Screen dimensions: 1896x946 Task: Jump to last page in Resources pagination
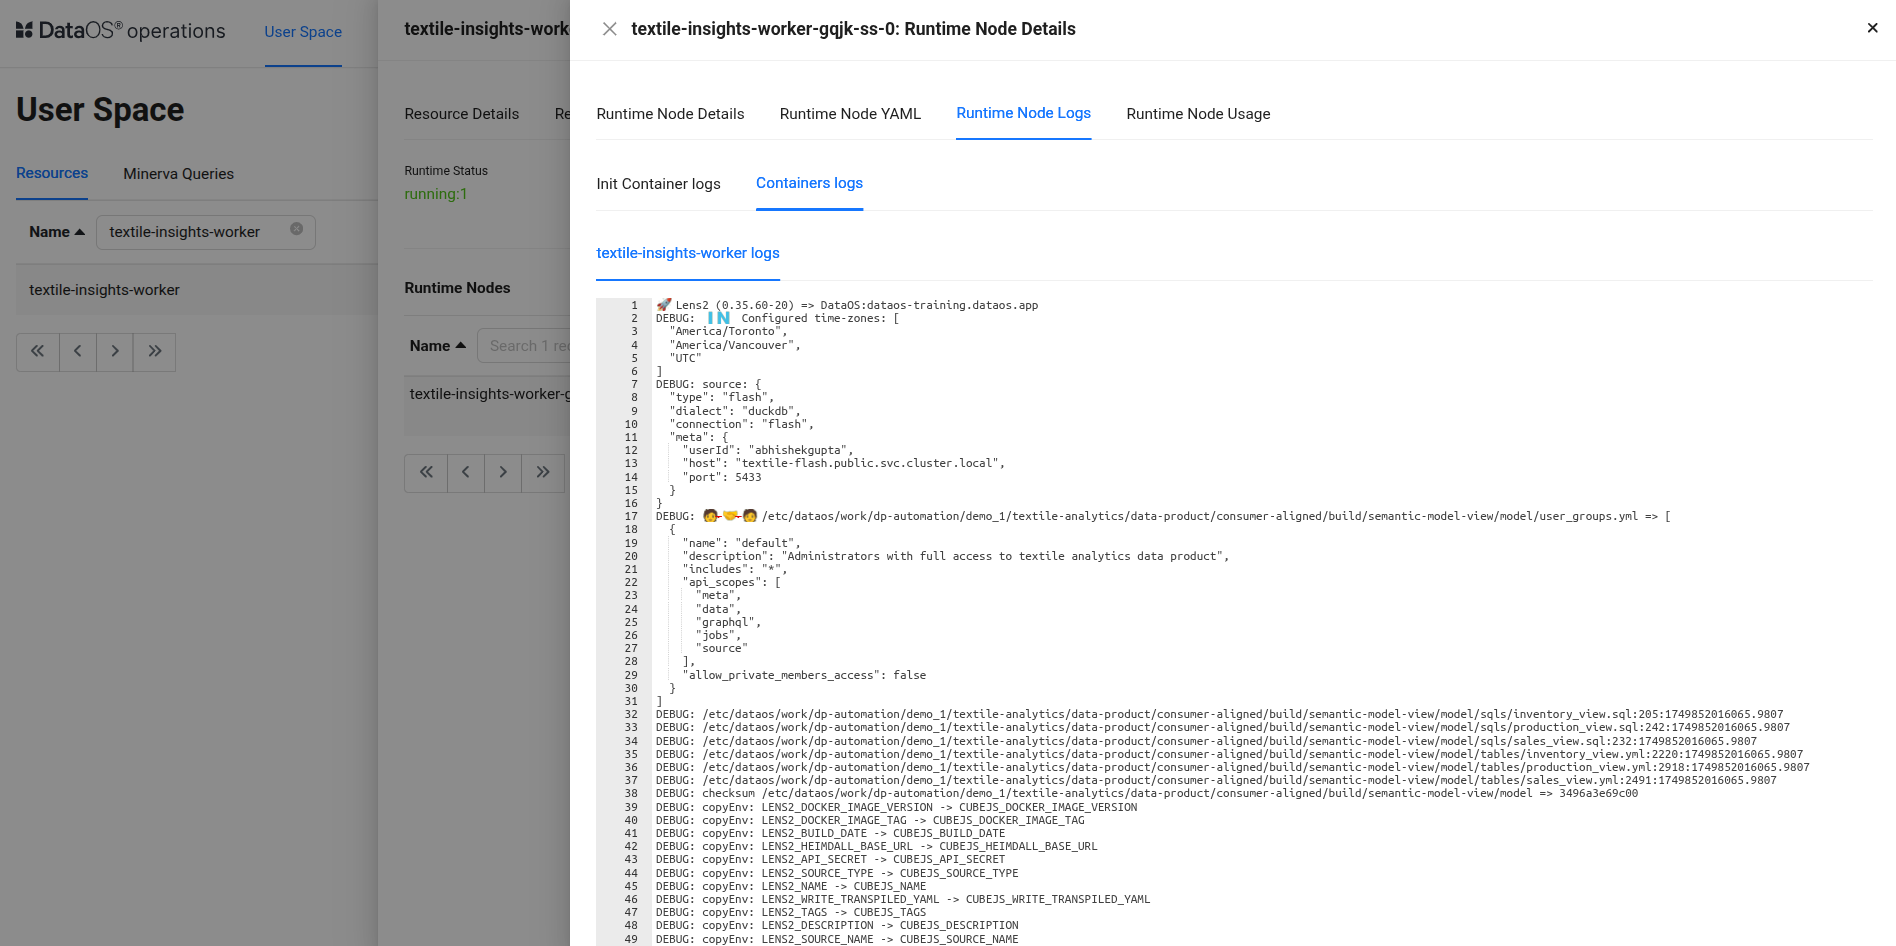click(155, 352)
